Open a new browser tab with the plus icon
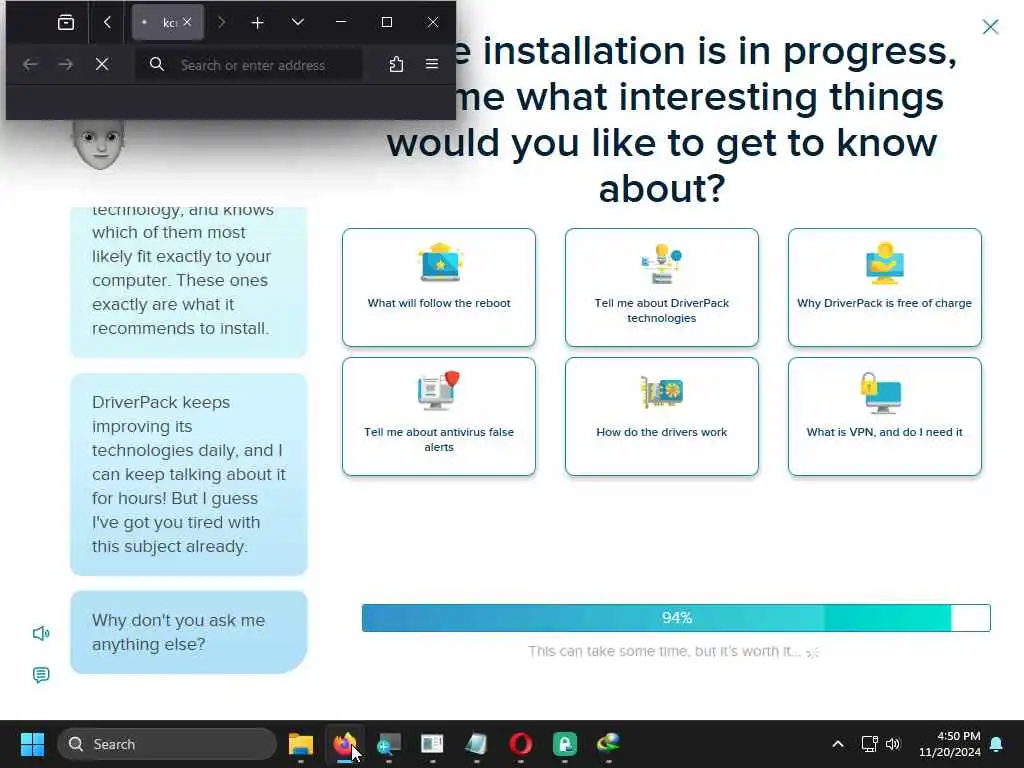The width and height of the screenshot is (1024, 768). 257,23
